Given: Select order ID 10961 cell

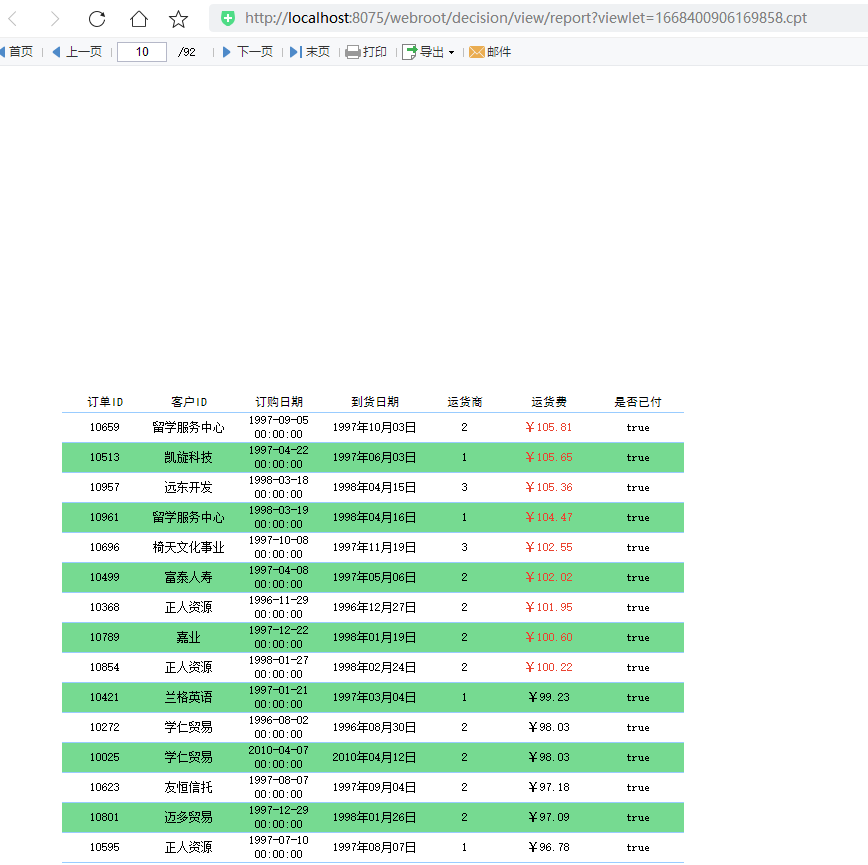Looking at the screenshot, I should [105, 517].
